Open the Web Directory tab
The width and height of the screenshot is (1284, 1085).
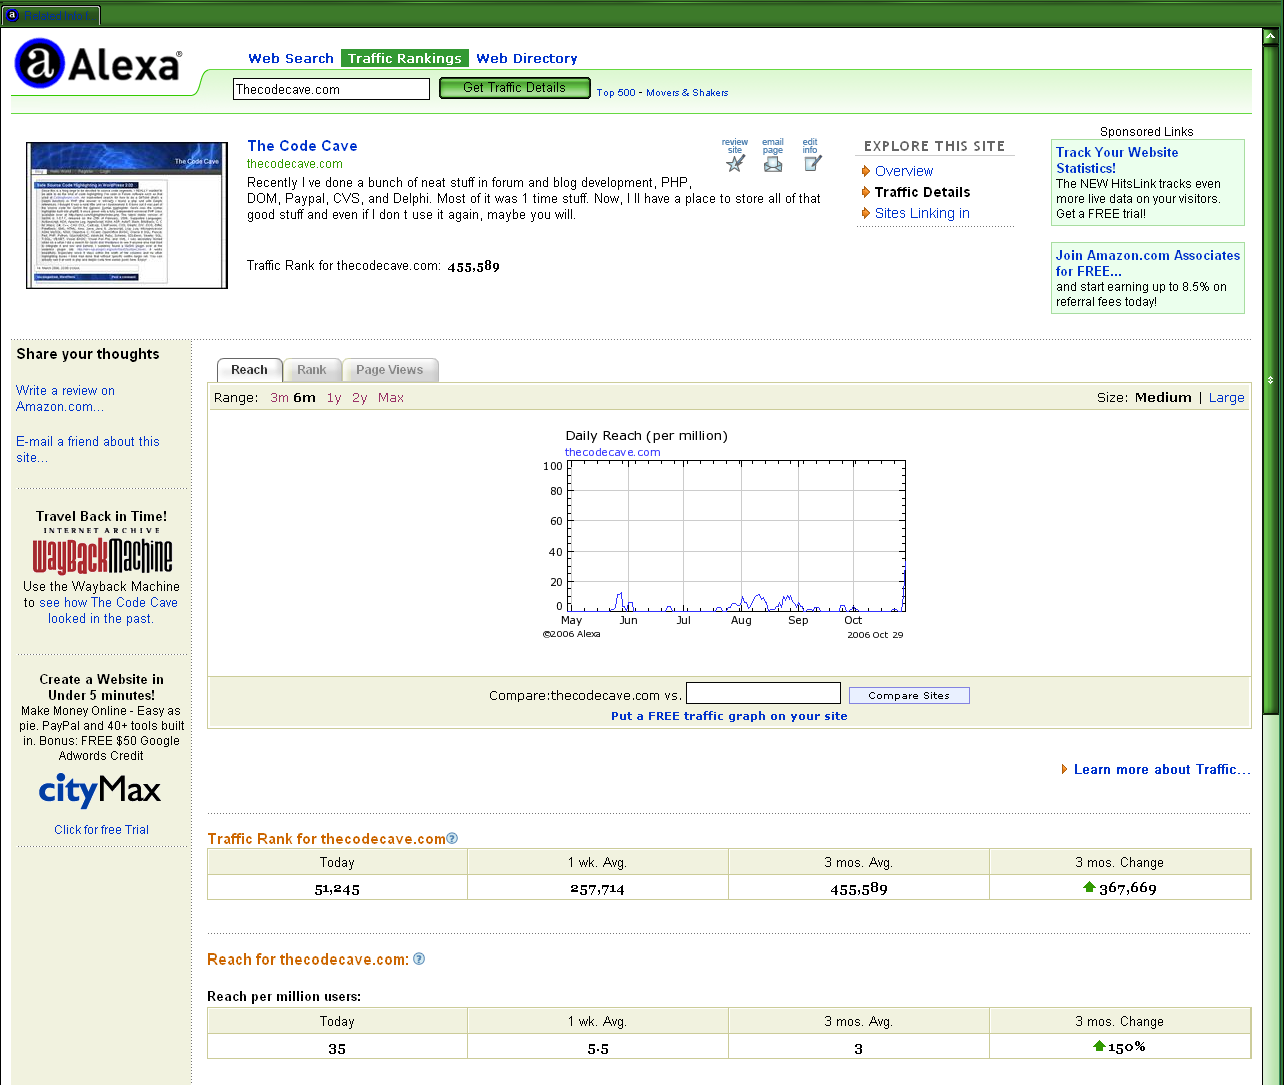pyautogui.click(x=527, y=58)
